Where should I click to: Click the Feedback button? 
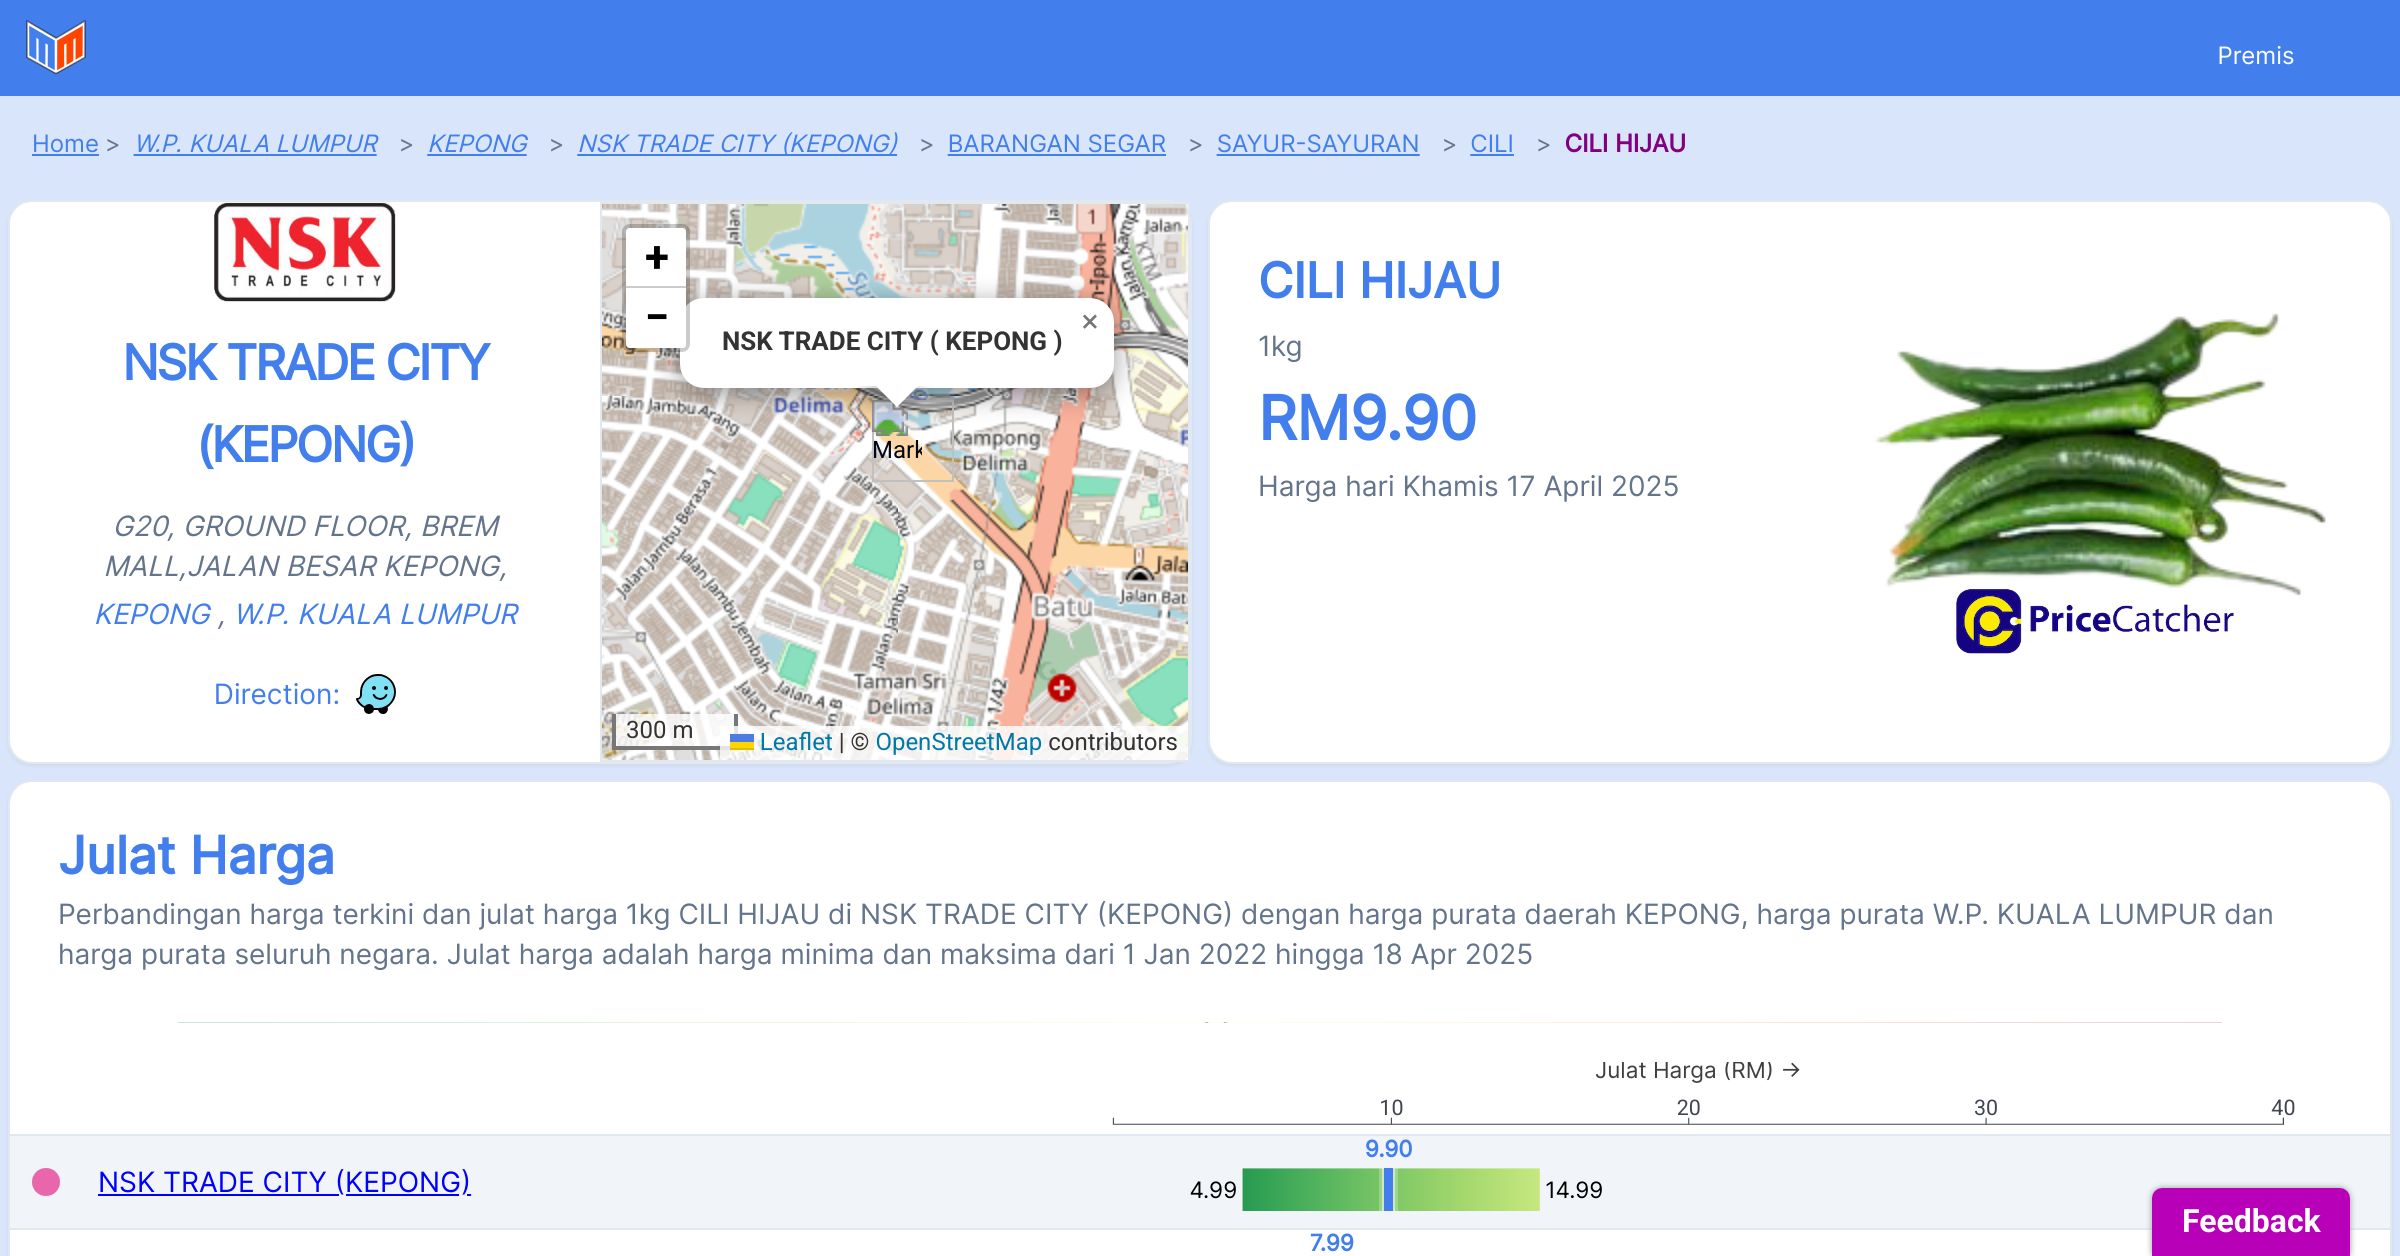click(2250, 1220)
